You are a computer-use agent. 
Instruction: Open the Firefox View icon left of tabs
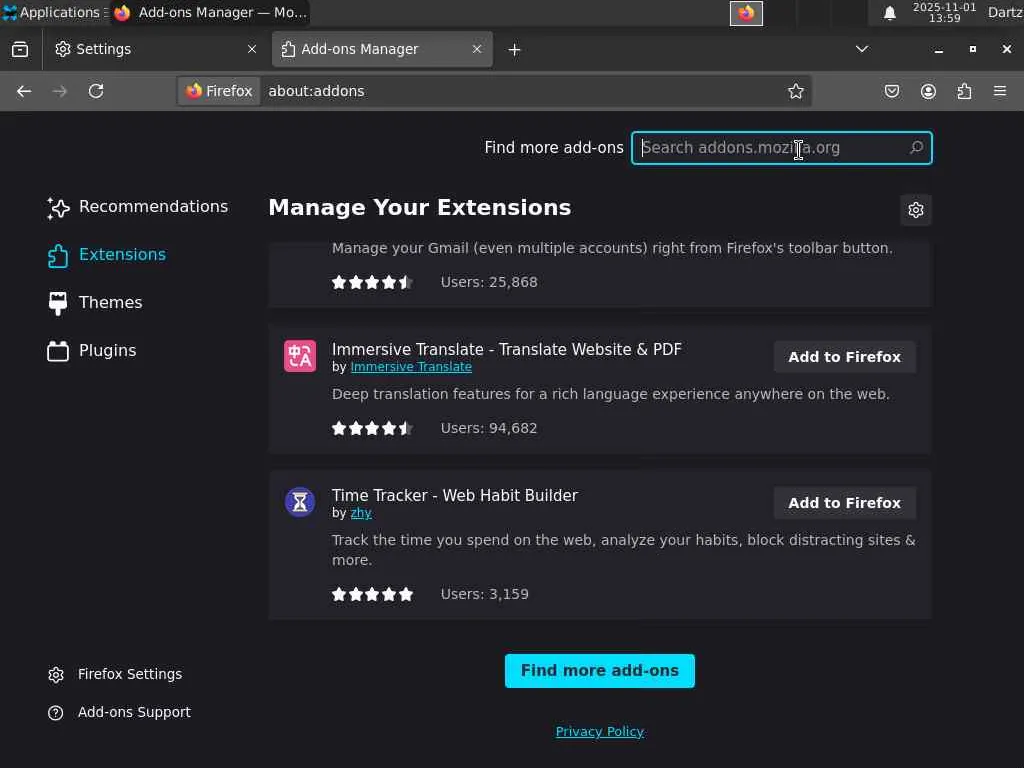20,50
